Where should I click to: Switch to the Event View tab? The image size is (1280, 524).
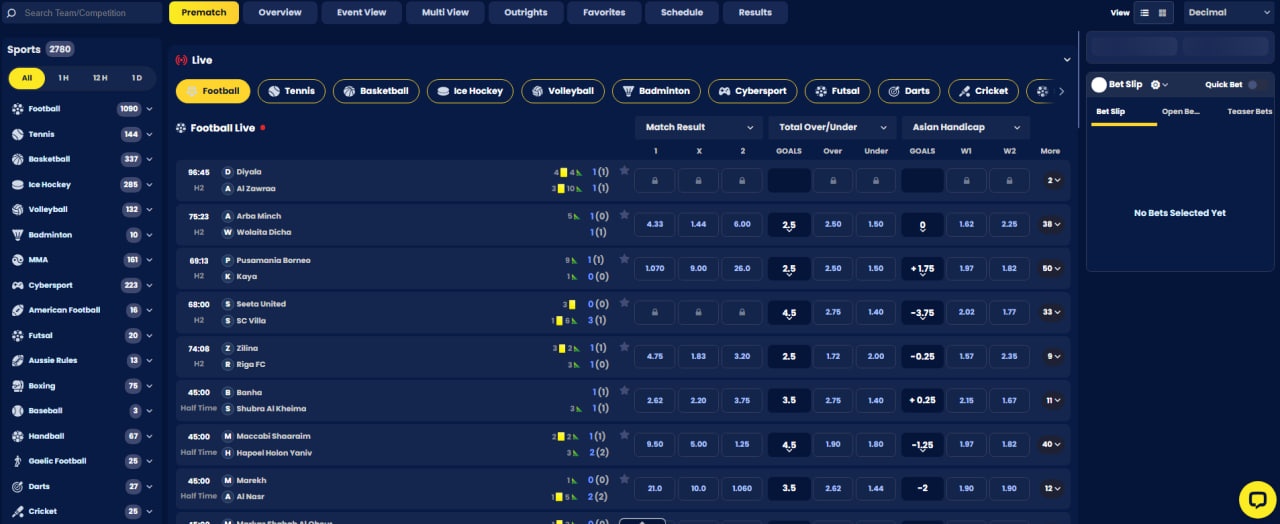363,13
